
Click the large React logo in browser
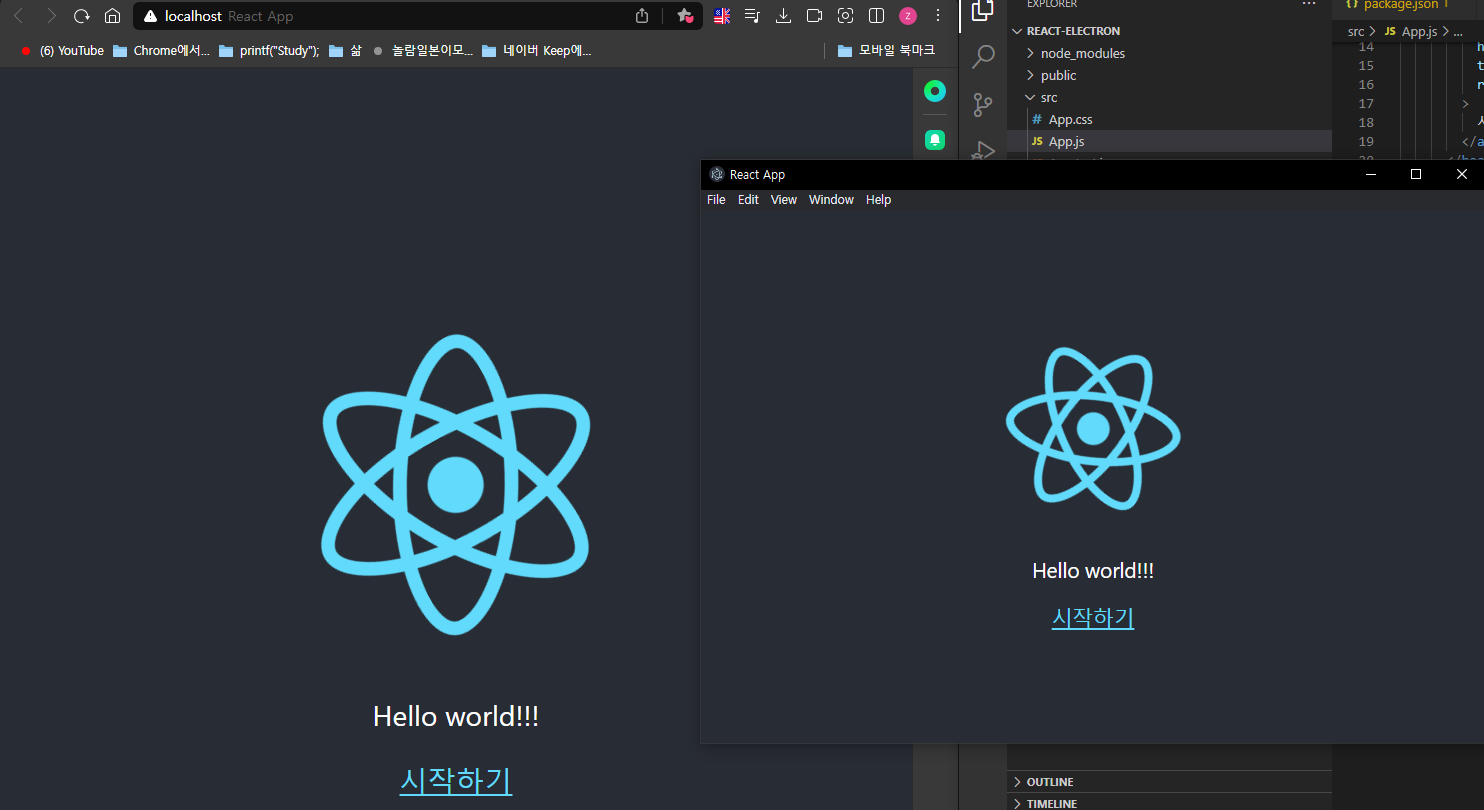click(x=456, y=484)
